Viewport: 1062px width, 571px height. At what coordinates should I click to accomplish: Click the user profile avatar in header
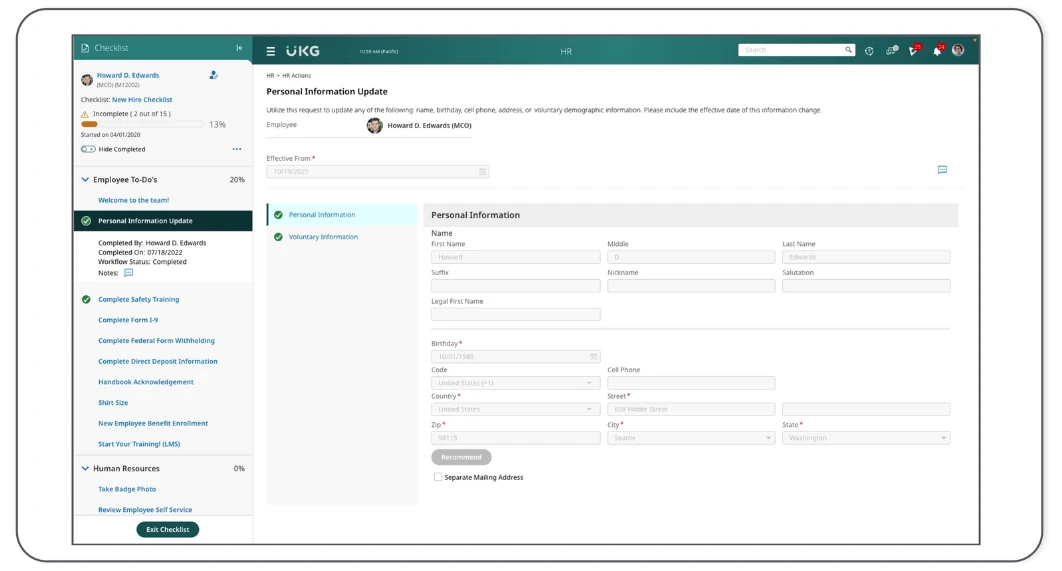(958, 50)
